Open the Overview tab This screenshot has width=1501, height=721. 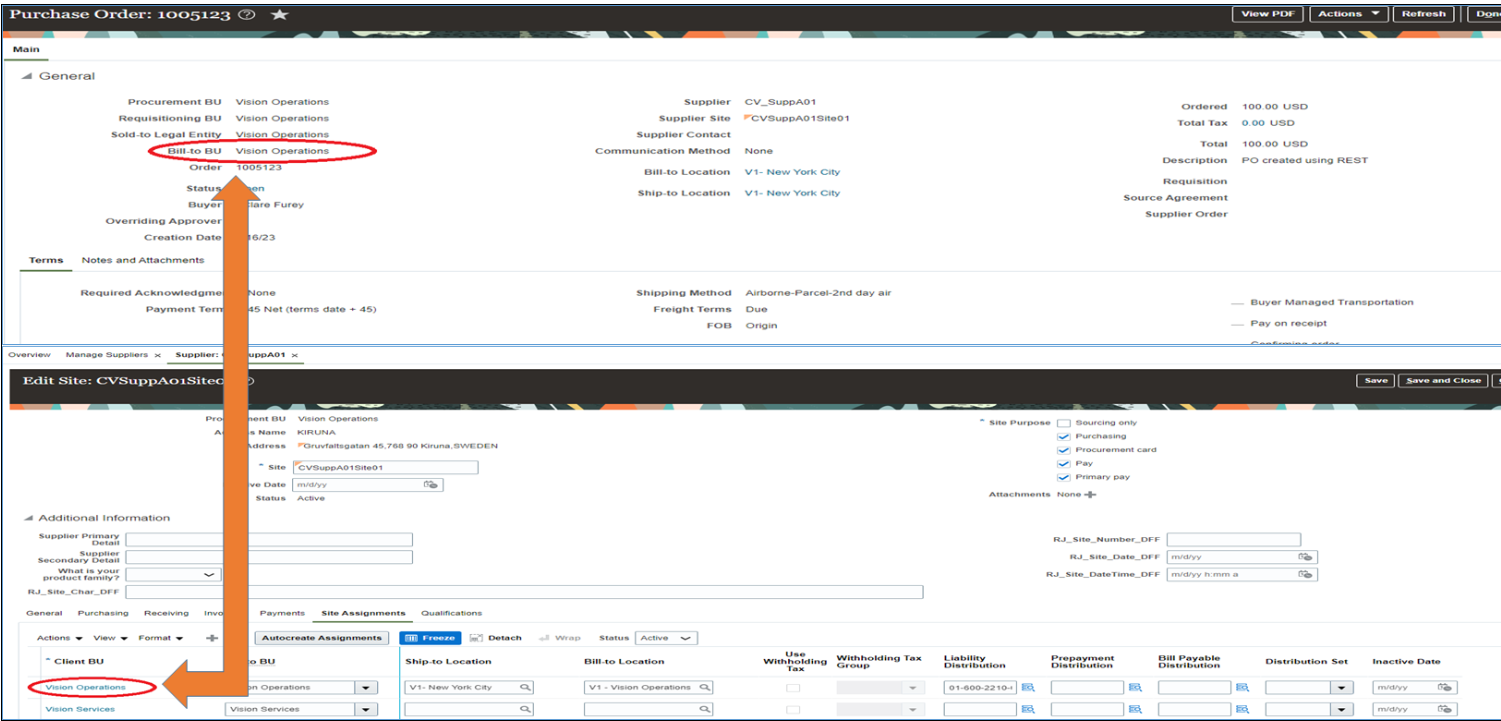[x=29, y=355]
